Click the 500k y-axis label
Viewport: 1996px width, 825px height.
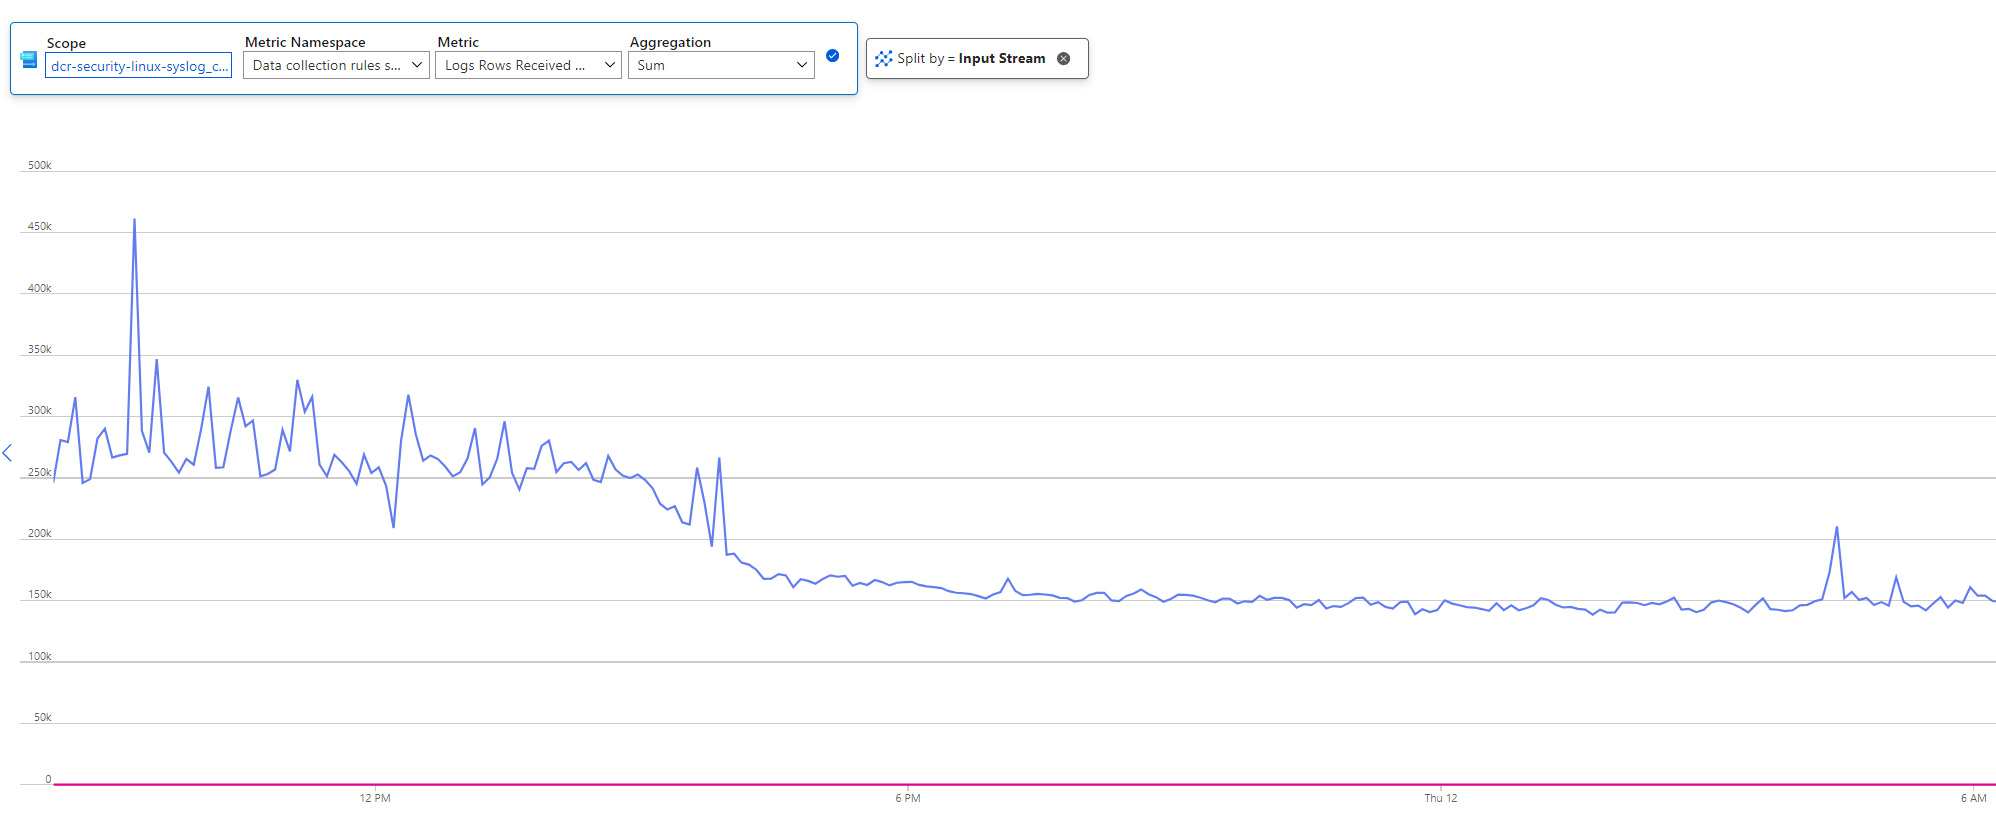coord(40,165)
